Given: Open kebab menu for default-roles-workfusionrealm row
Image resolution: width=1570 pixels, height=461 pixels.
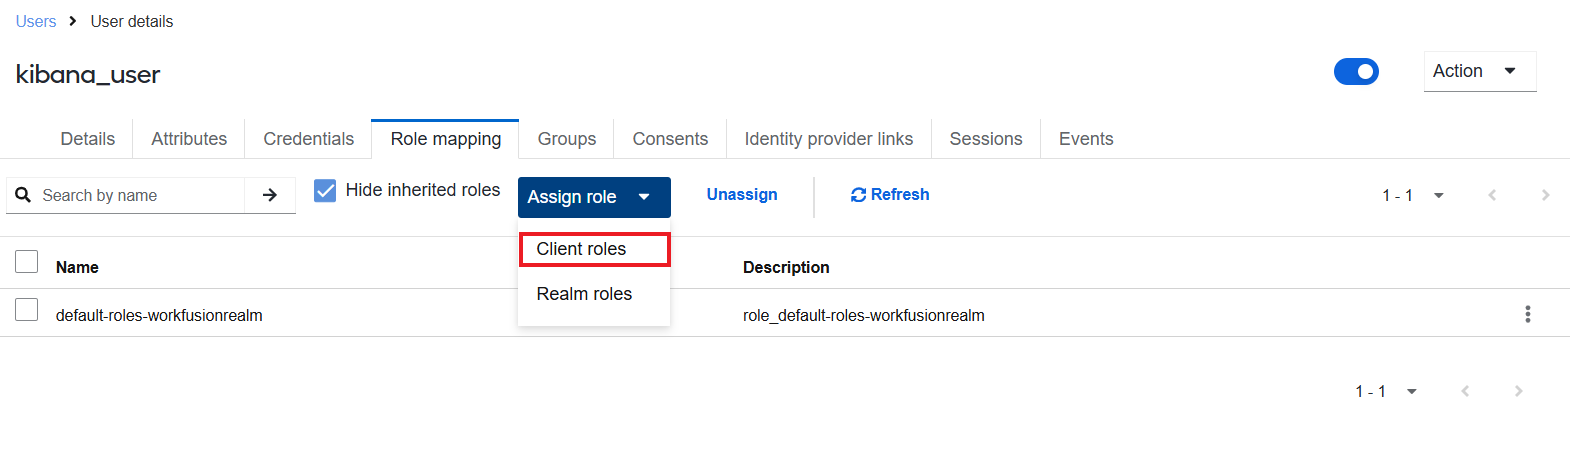Looking at the screenshot, I should click(1527, 314).
